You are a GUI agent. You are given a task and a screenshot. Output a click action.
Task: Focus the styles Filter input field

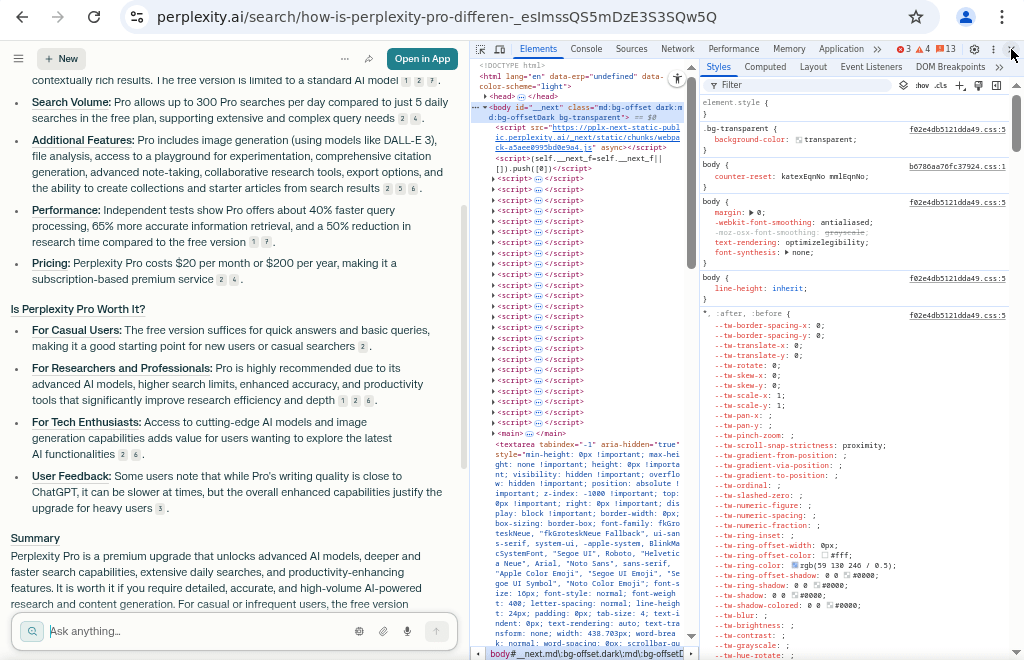point(798,85)
